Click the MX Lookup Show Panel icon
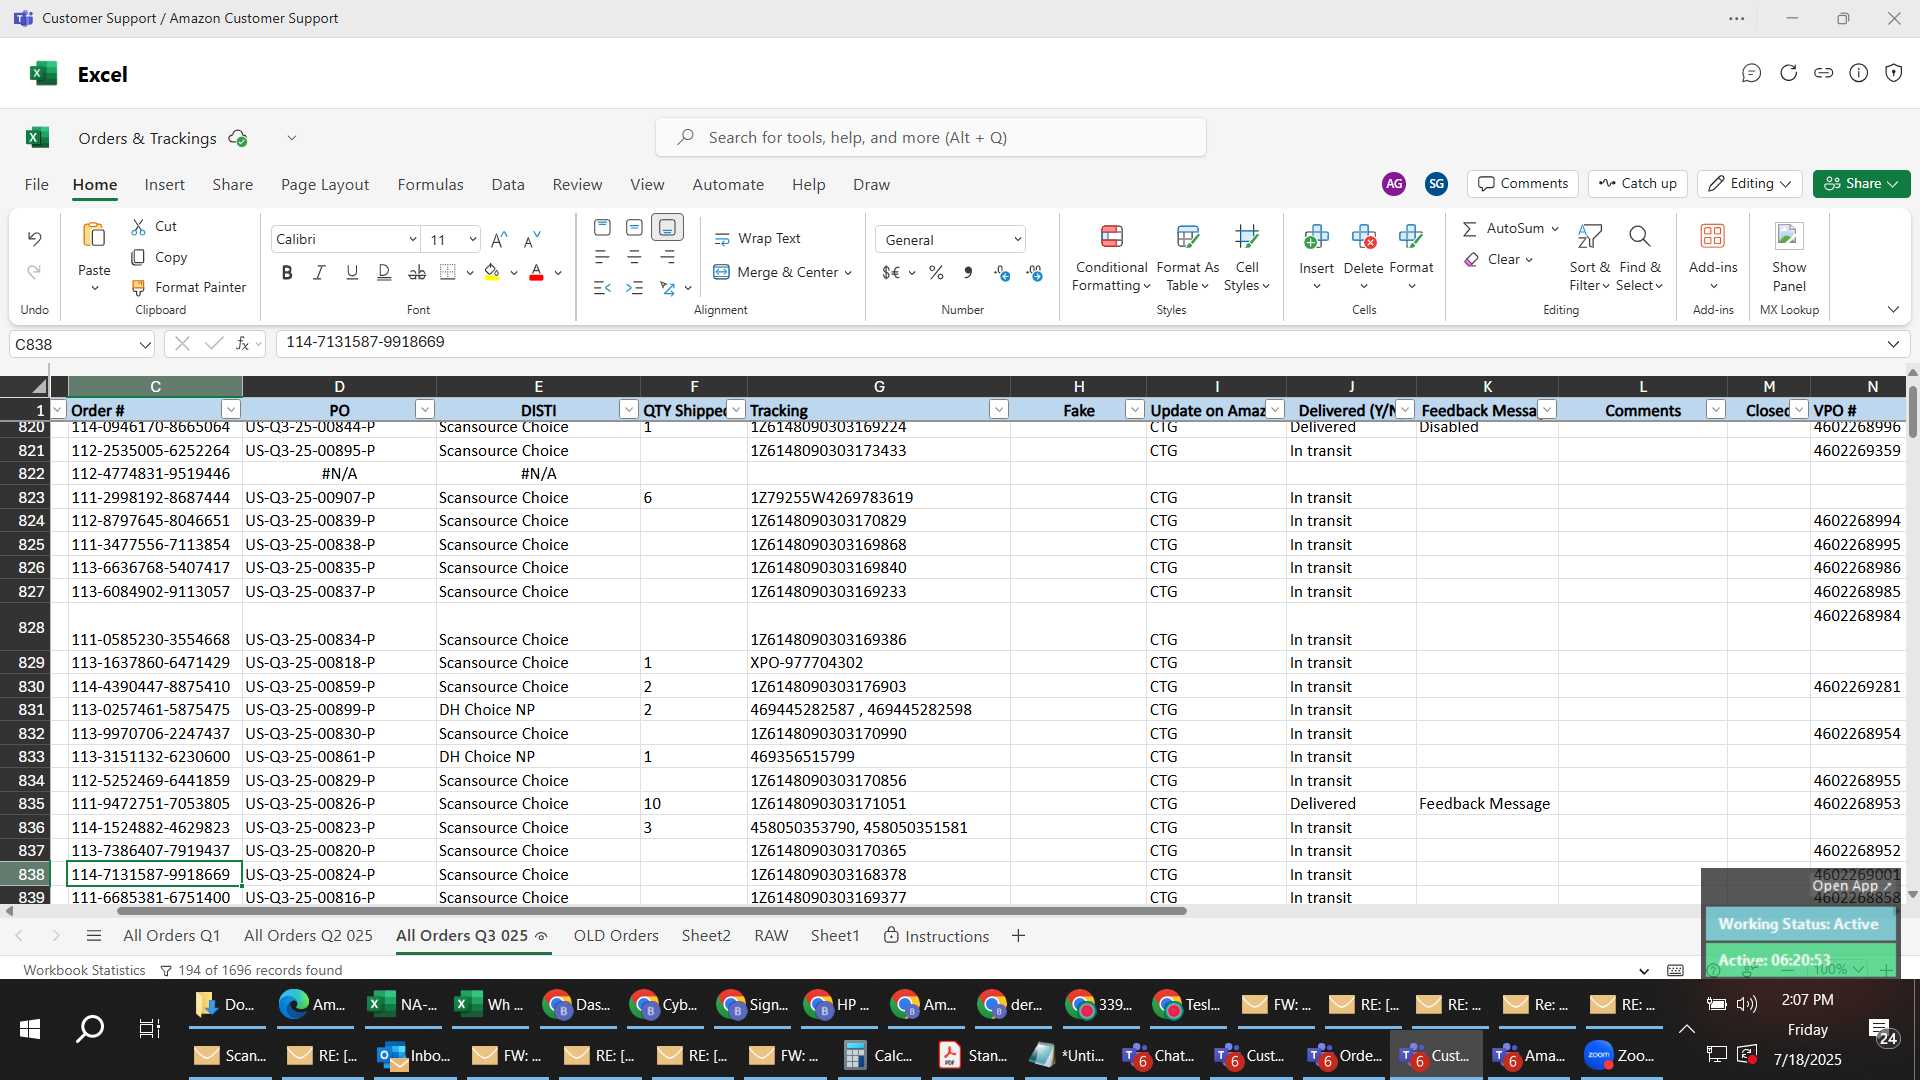 1789,237
